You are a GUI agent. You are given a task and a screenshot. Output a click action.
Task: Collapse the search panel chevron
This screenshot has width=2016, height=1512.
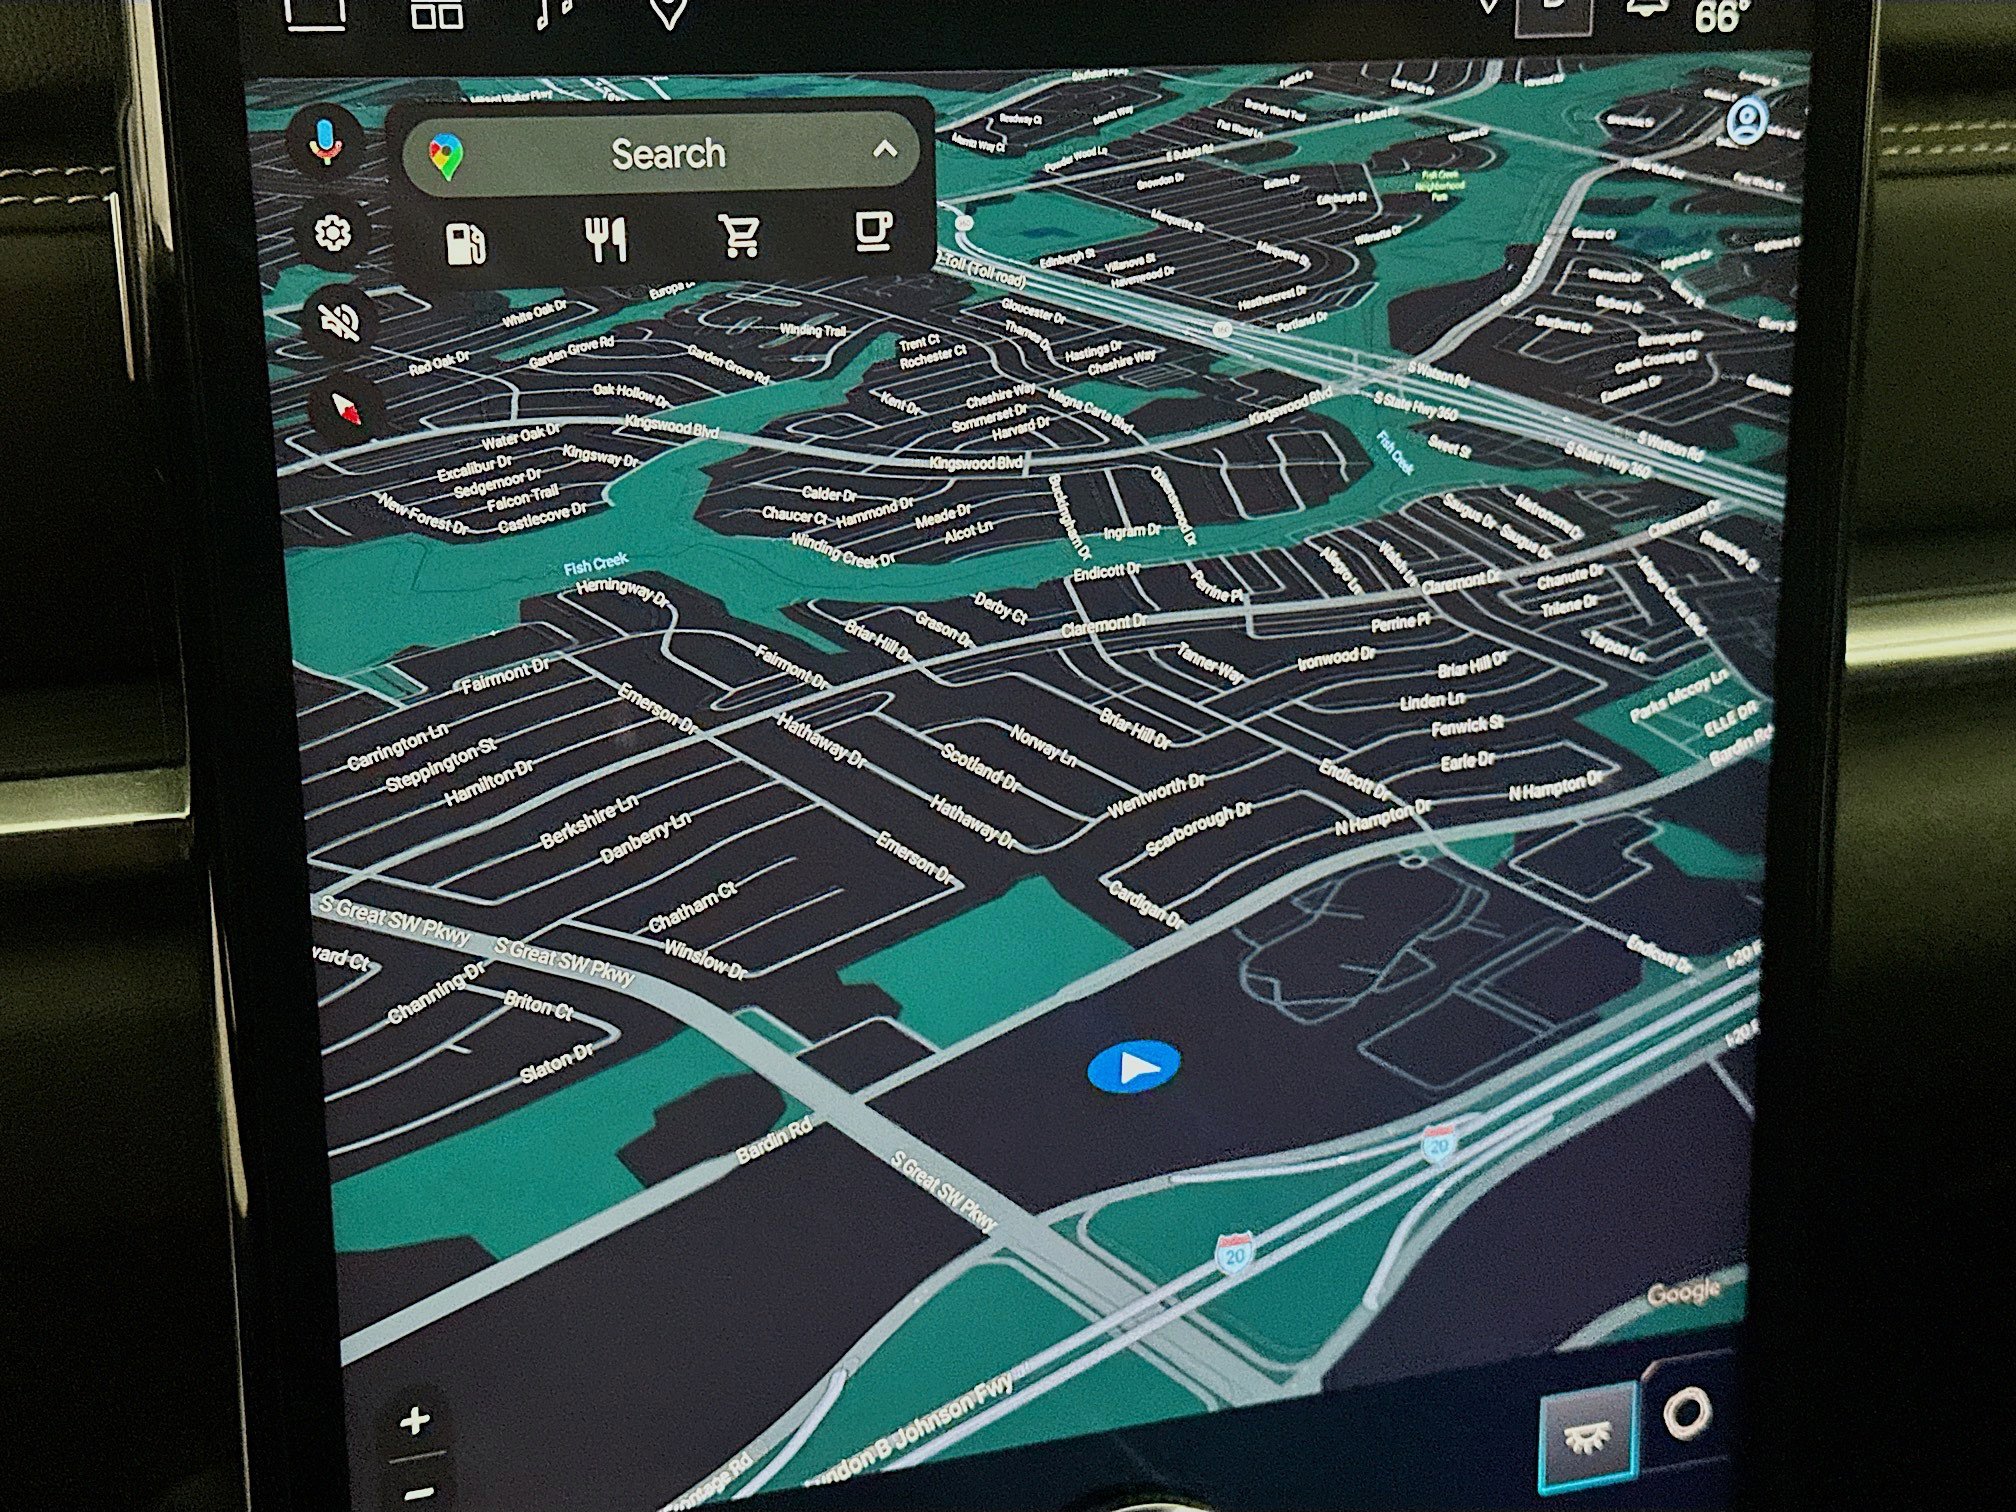click(x=884, y=151)
